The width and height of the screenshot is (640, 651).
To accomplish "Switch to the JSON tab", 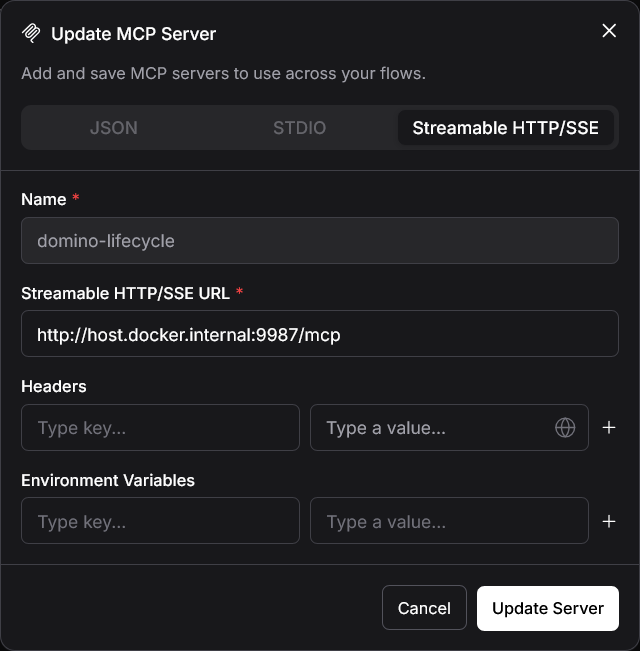I will click(114, 127).
